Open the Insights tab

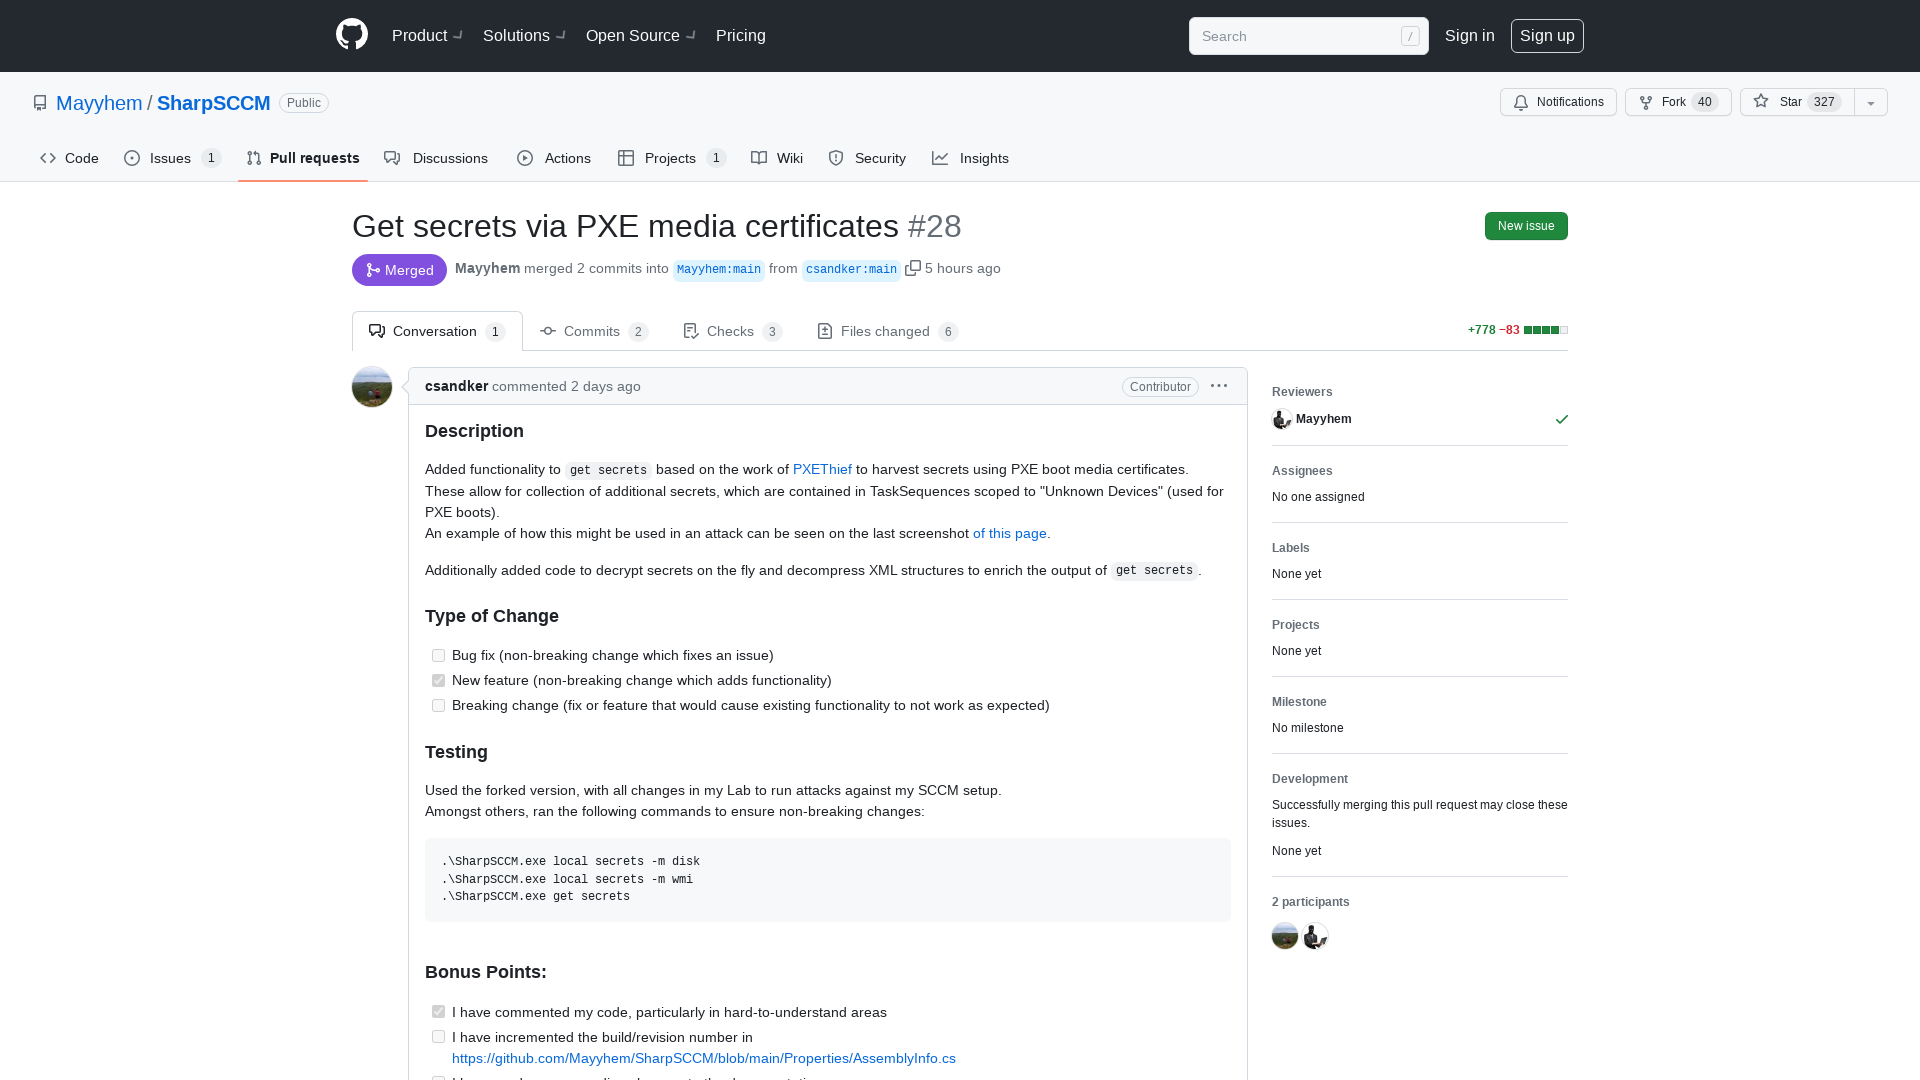(x=971, y=158)
